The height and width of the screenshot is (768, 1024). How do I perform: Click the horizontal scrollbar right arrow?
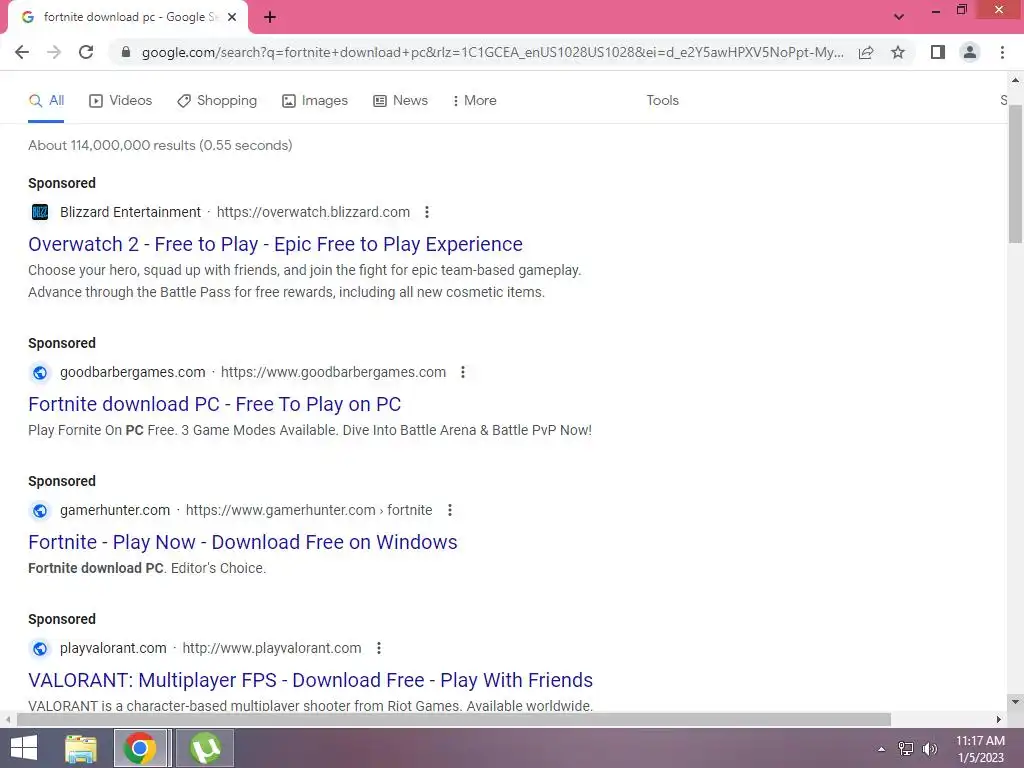998,720
